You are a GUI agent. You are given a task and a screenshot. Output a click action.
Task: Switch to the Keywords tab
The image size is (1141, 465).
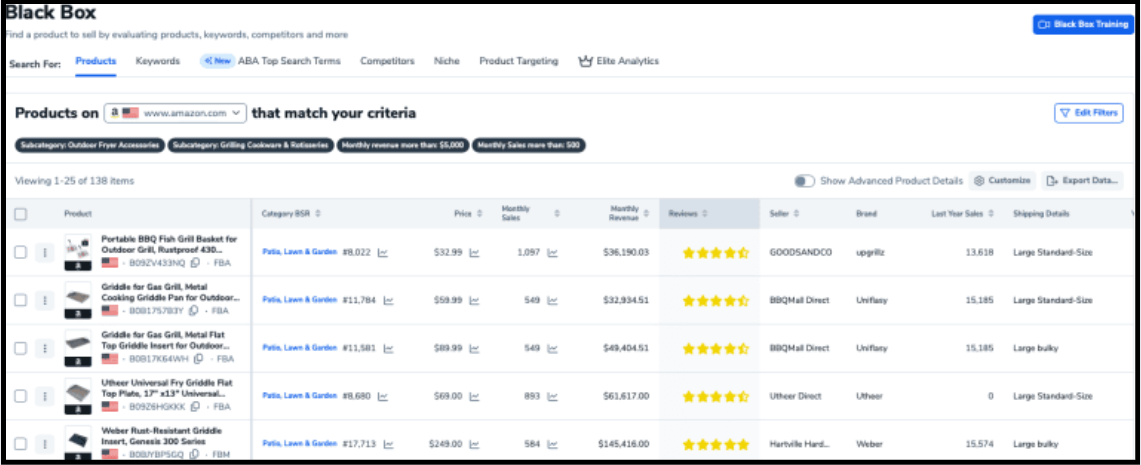click(x=158, y=61)
